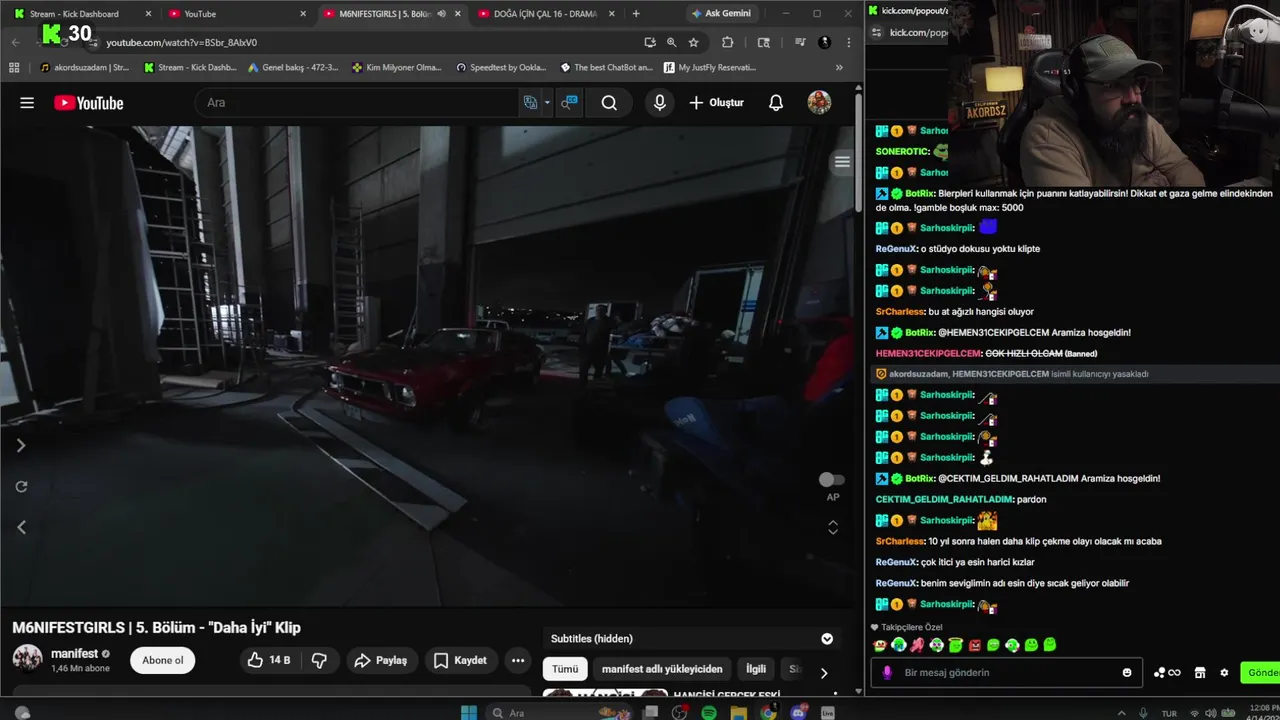Click purple microphone icon in chat input
Image resolution: width=1280 pixels, height=720 pixels.
tap(887, 673)
